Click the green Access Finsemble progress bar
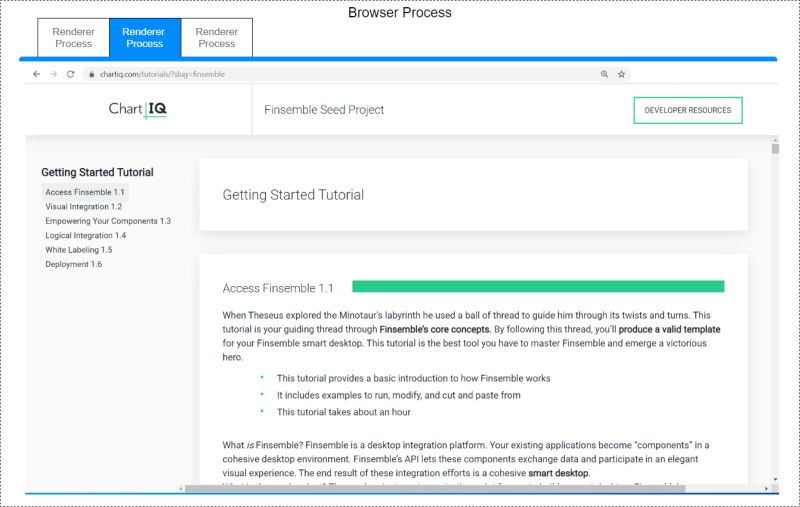Screen dimensions: 800x507 [538, 286]
